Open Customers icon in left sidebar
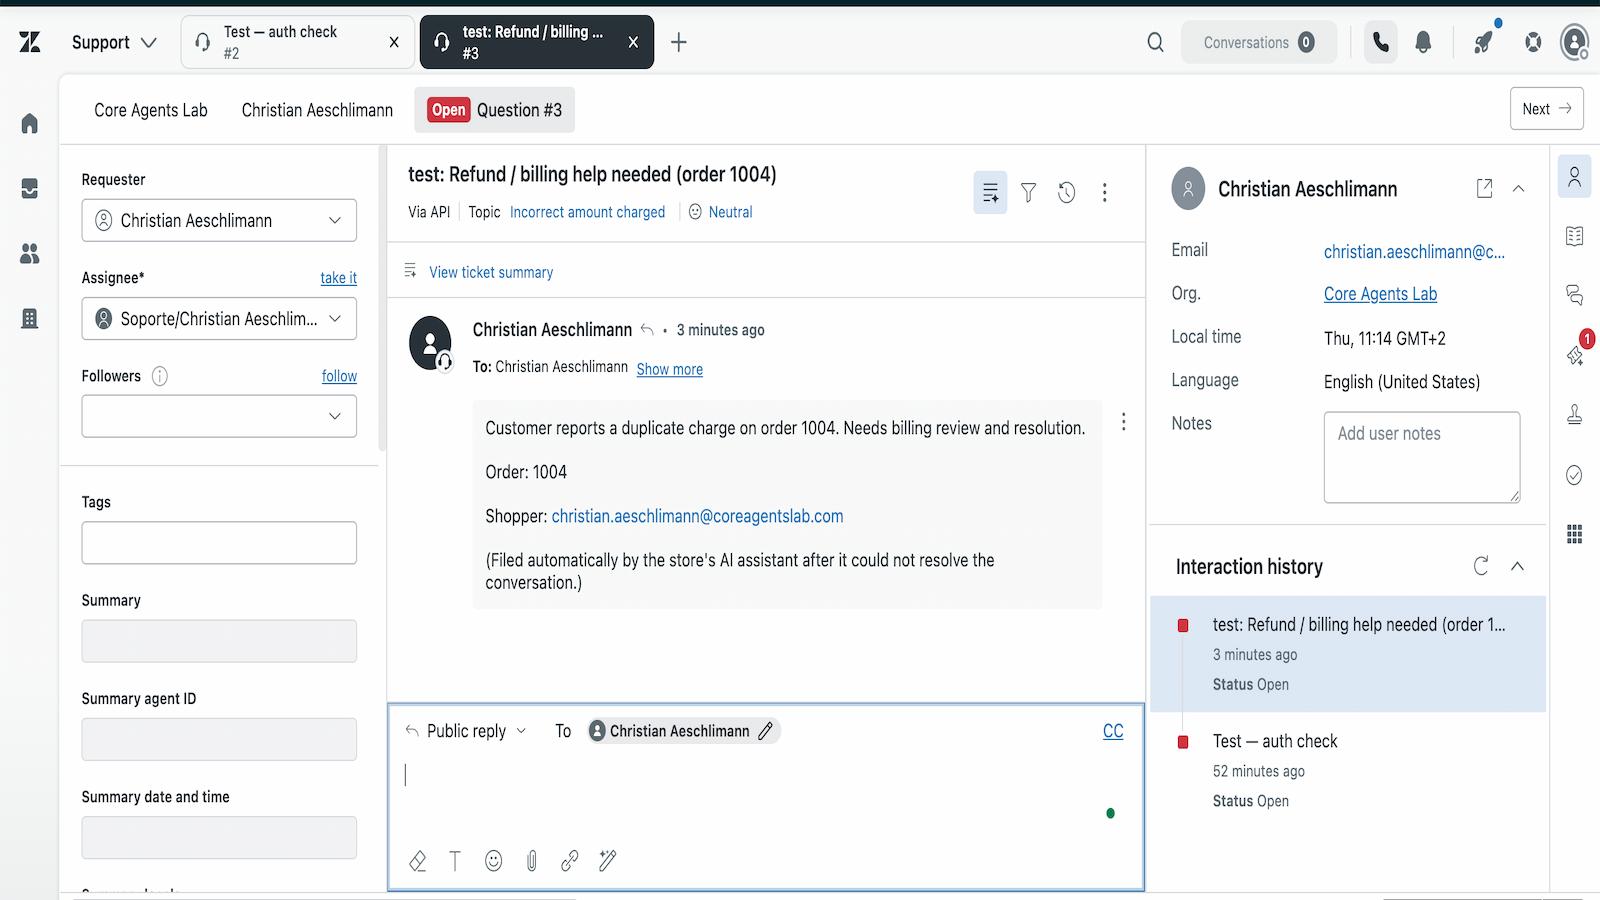1600x900 pixels. pos(30,254)
